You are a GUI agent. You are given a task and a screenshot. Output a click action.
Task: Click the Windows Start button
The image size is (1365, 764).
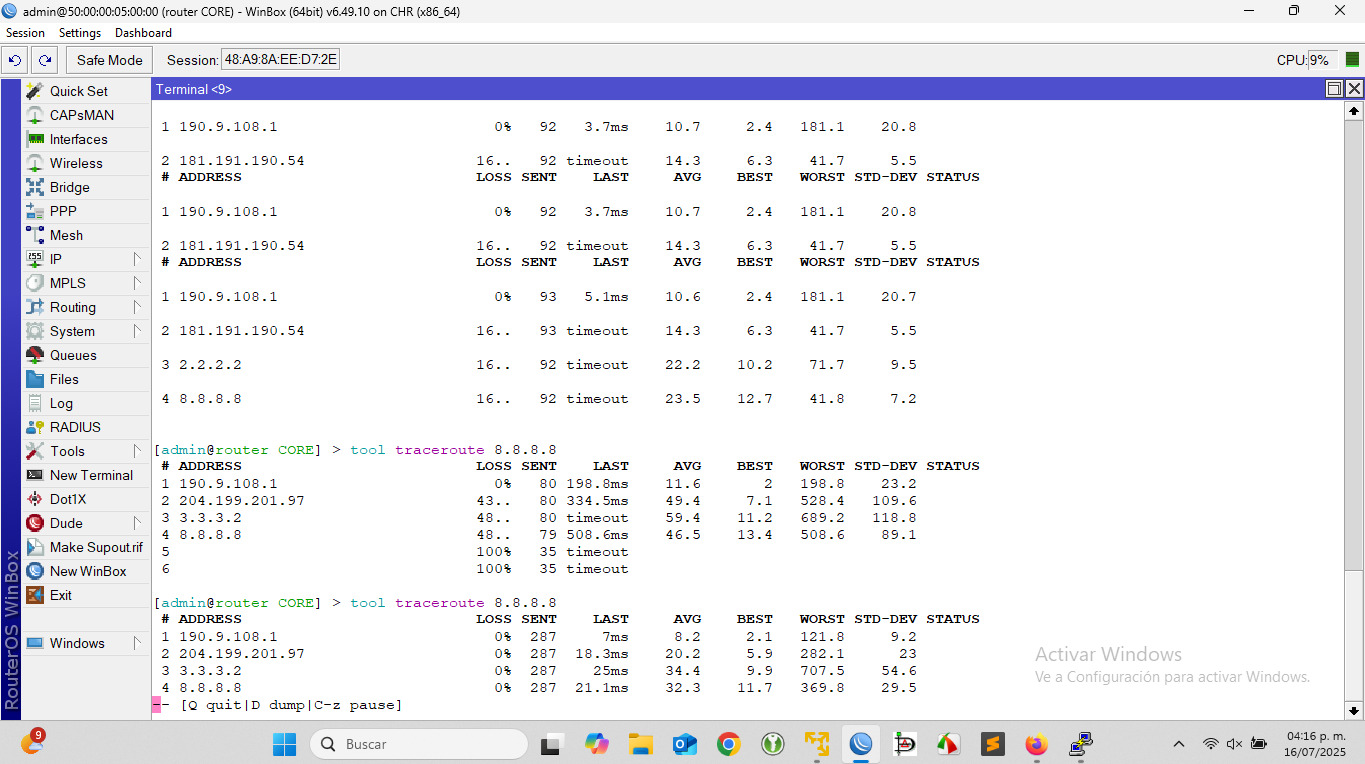[x=284, y=744]
